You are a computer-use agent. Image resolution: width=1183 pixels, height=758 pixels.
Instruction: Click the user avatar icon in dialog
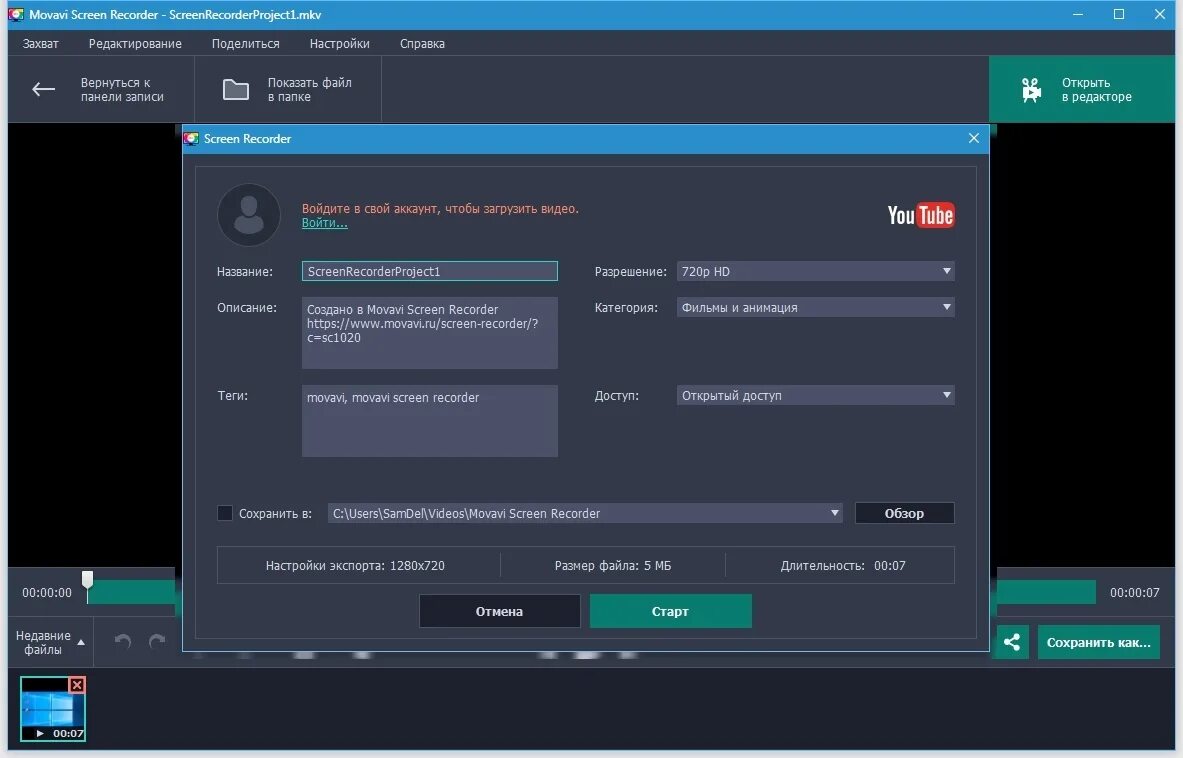pyautogui.click(x=249, y=215)
